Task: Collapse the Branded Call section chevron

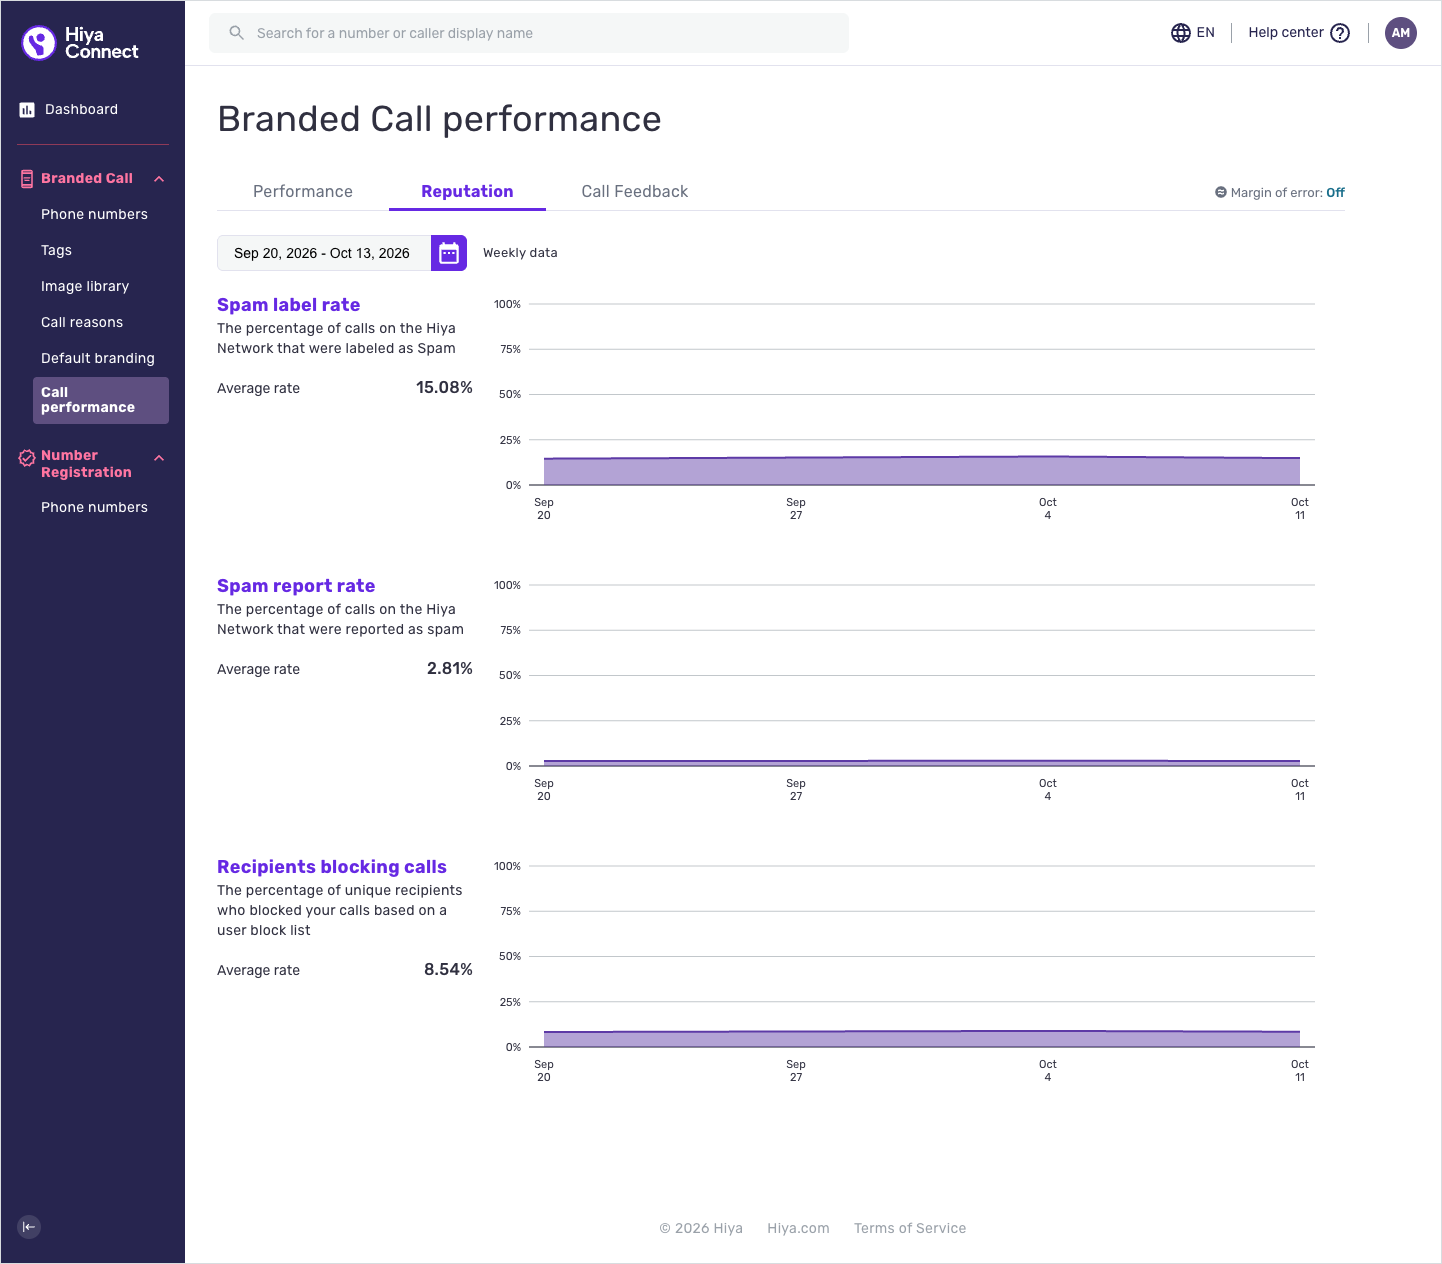Action: point(159,179)
